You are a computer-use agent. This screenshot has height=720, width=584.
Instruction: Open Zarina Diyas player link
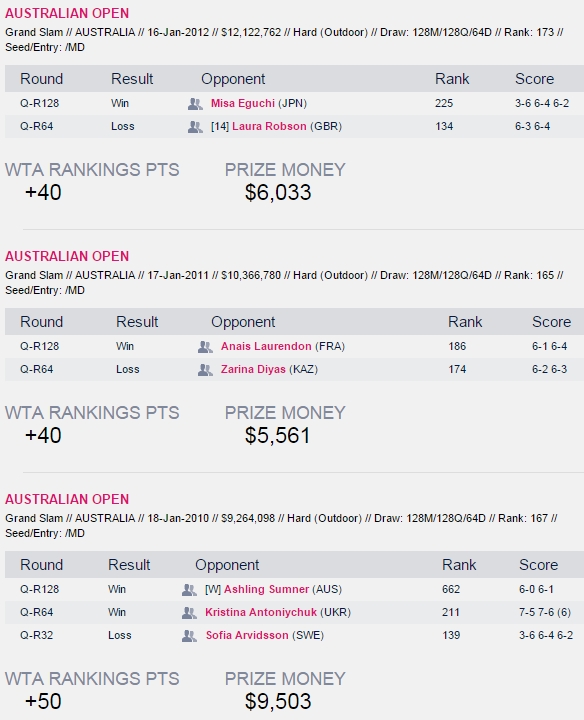(253, 369)
